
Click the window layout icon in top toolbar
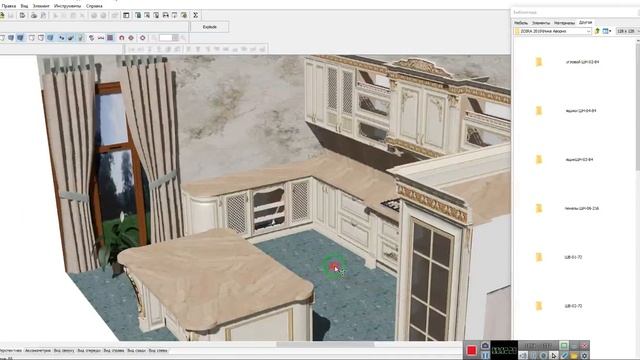coord(126,15)
